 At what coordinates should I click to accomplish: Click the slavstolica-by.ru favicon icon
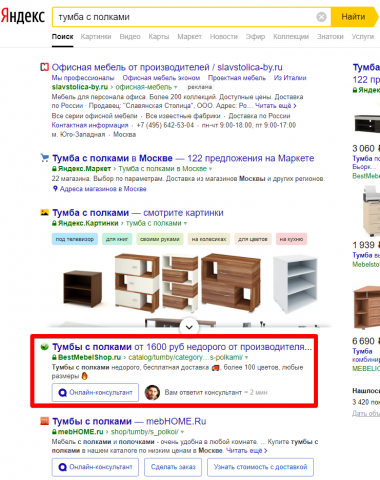[x=44, y=67]
